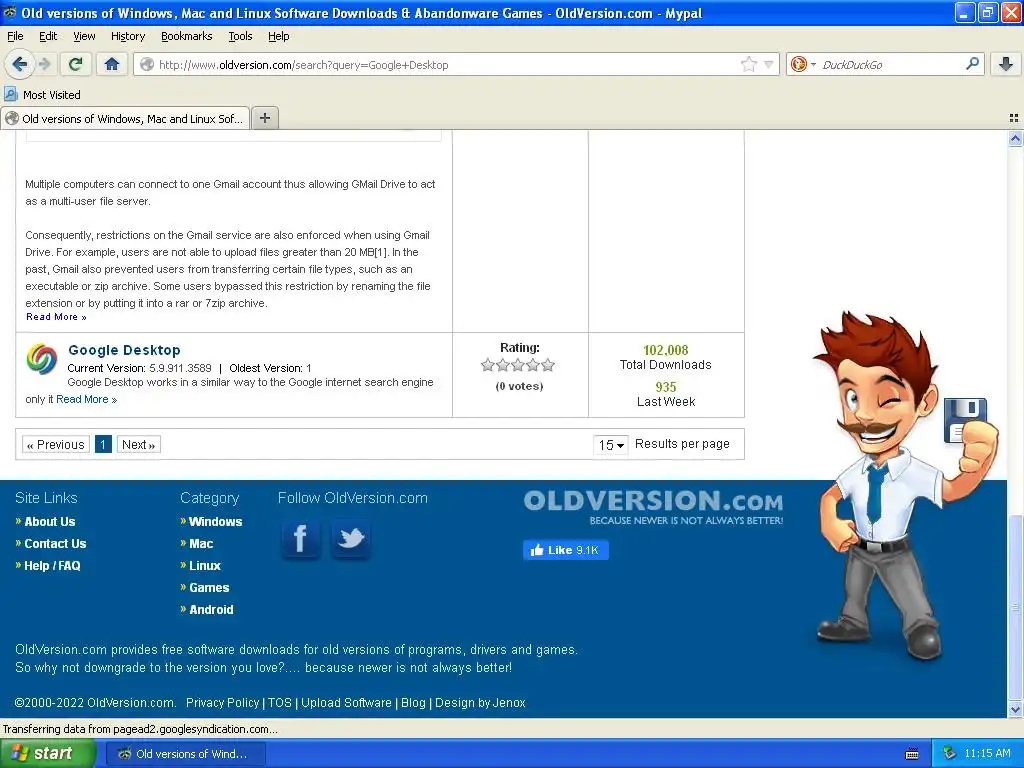Image resolution: width=1024 pixels, height=768 pixels.
Task: Click the site identity globe icon
Action: pos(148,64)
